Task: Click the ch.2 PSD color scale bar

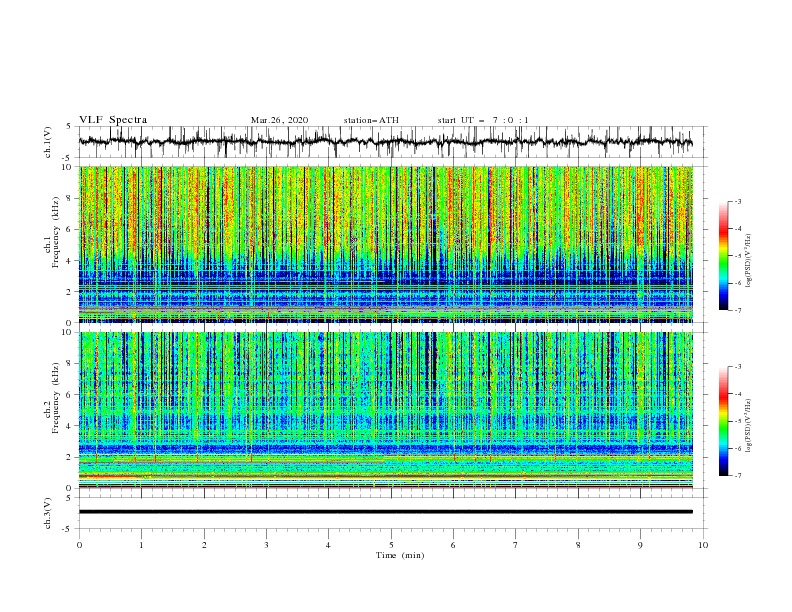Action: pos(723,421)
